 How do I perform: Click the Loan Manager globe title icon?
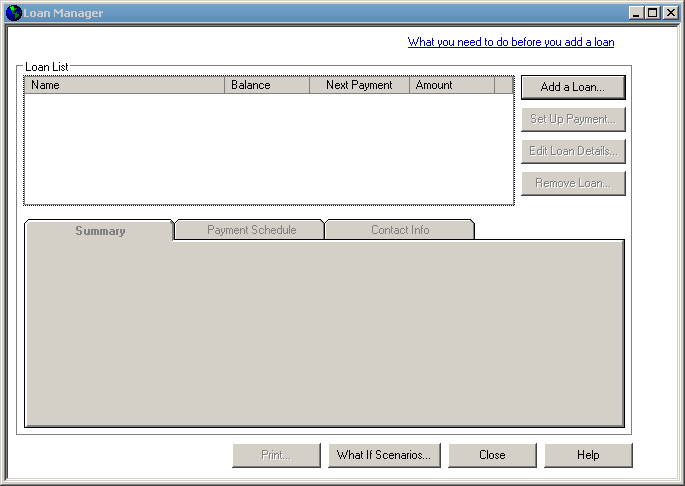(x=14, y=13)
